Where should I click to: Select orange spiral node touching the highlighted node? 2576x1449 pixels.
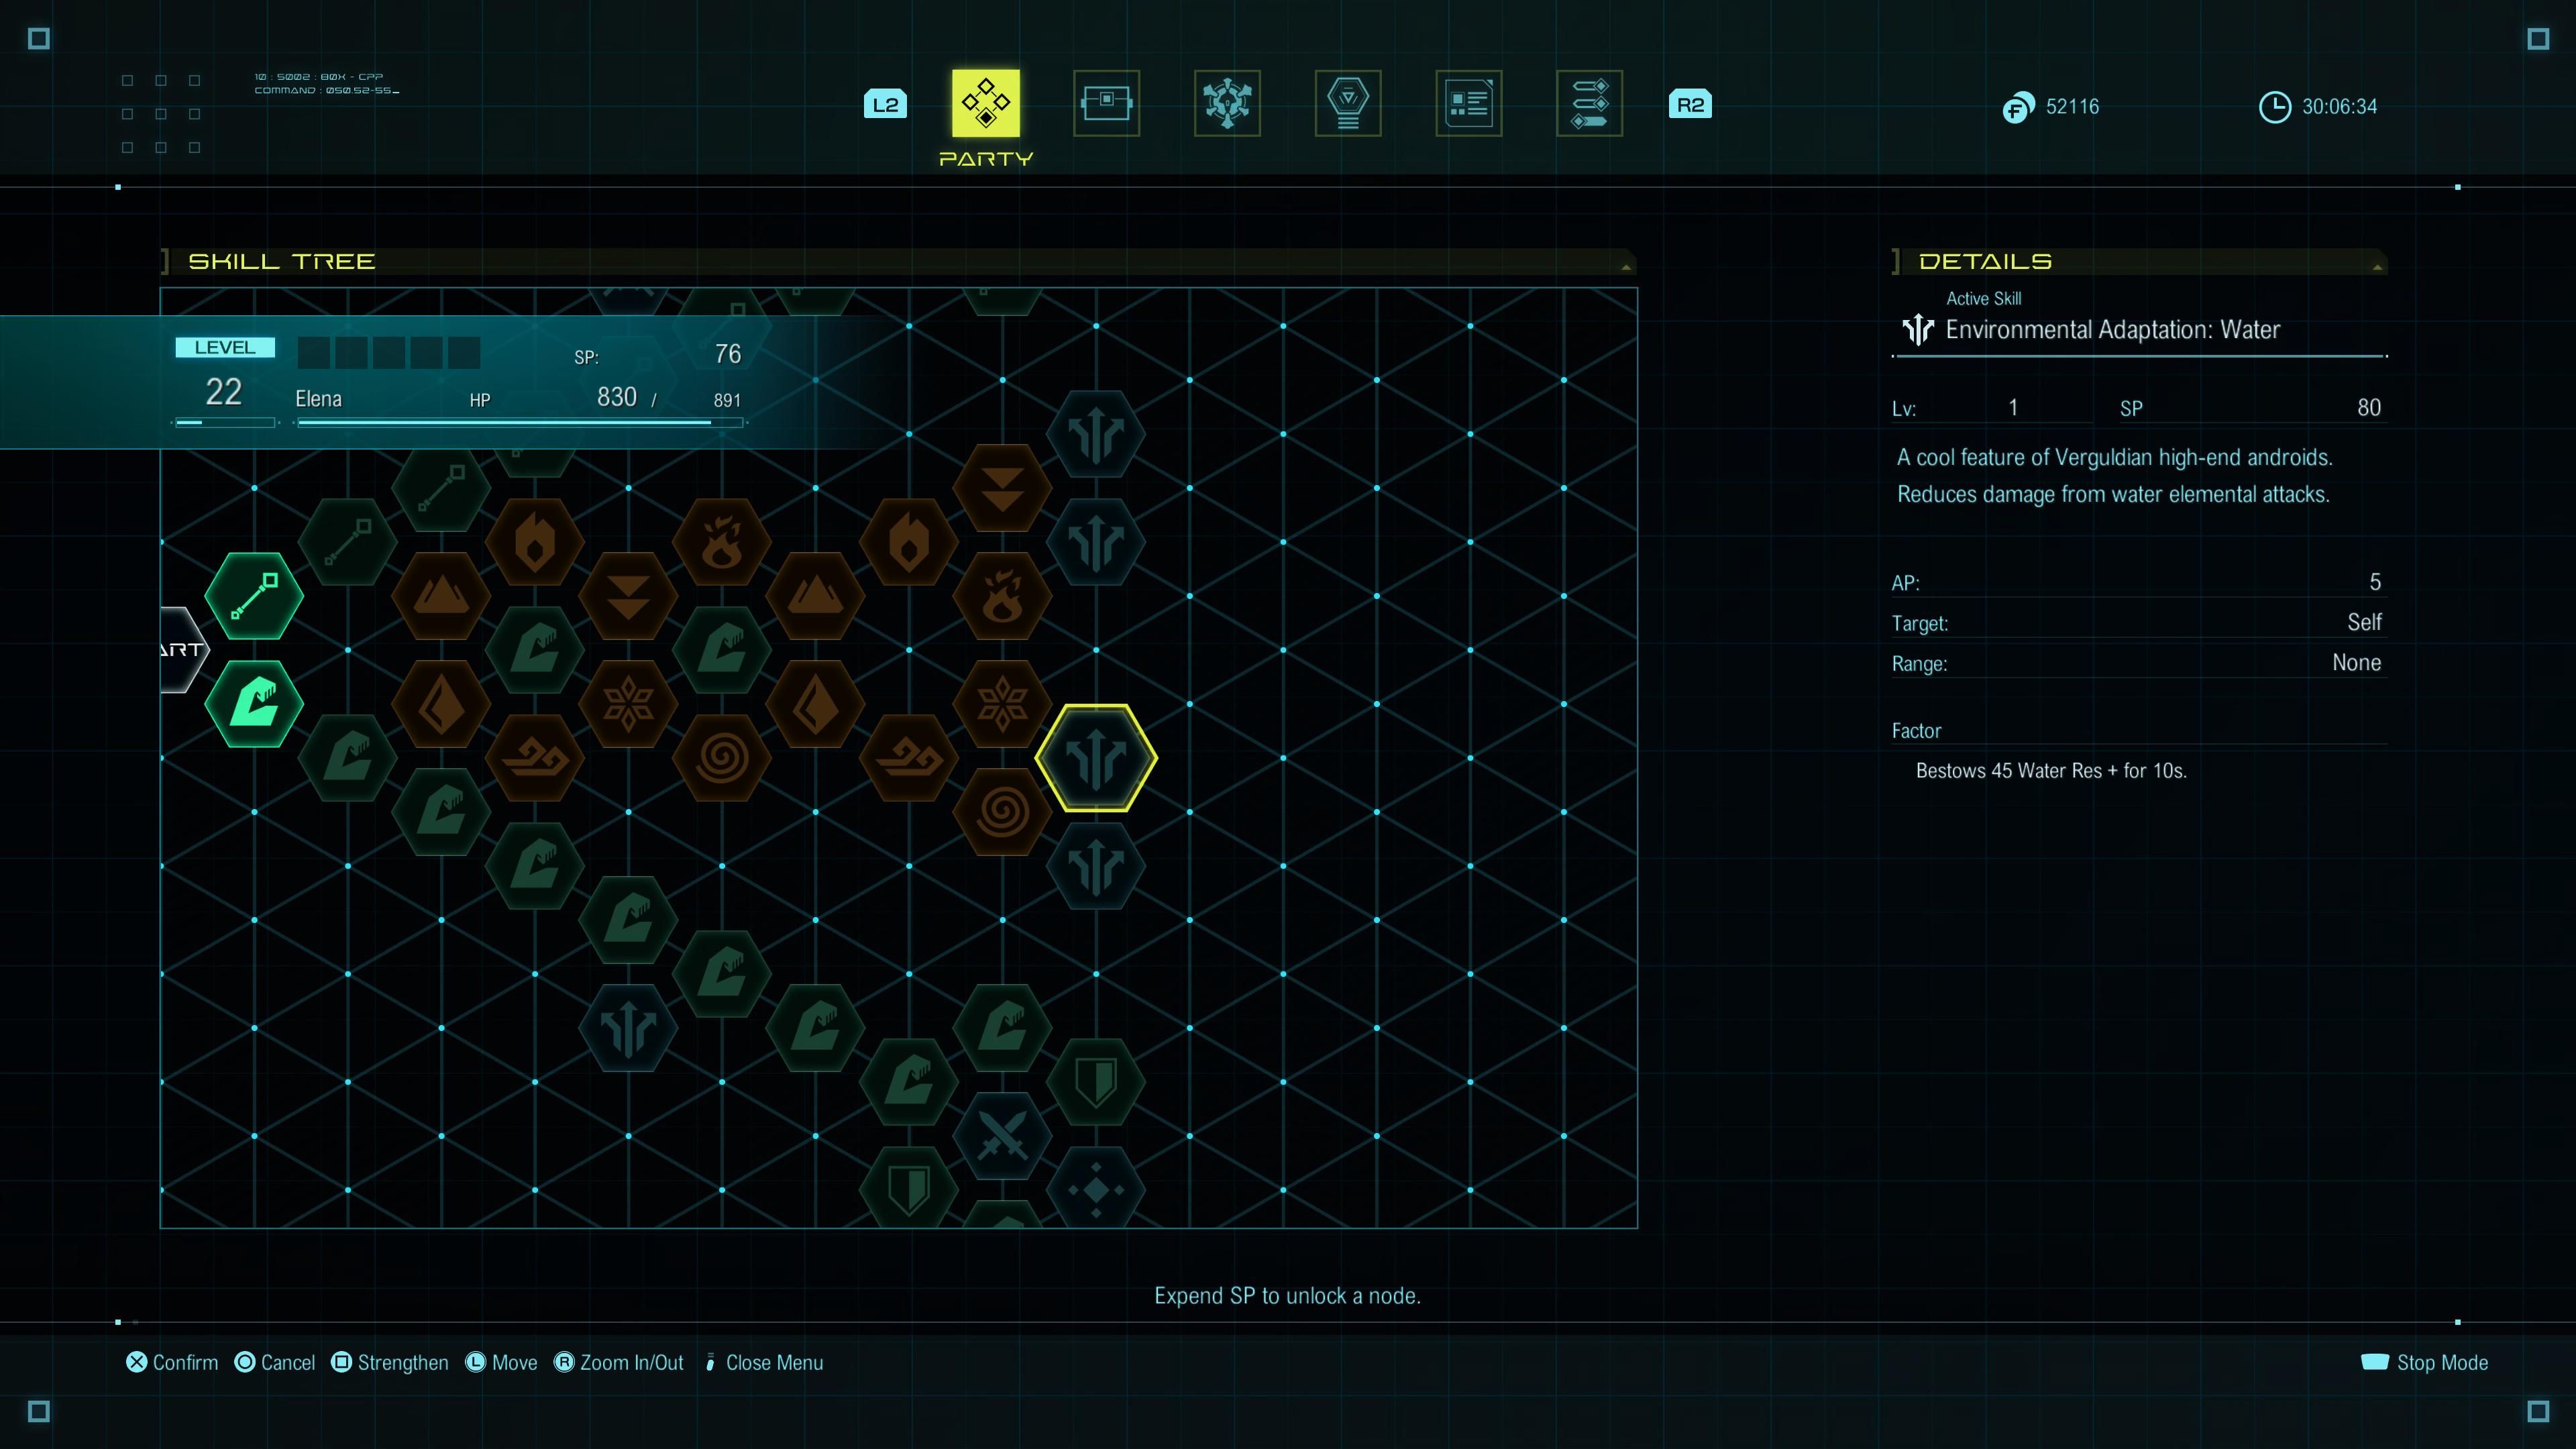click(x=1002, y=812)
